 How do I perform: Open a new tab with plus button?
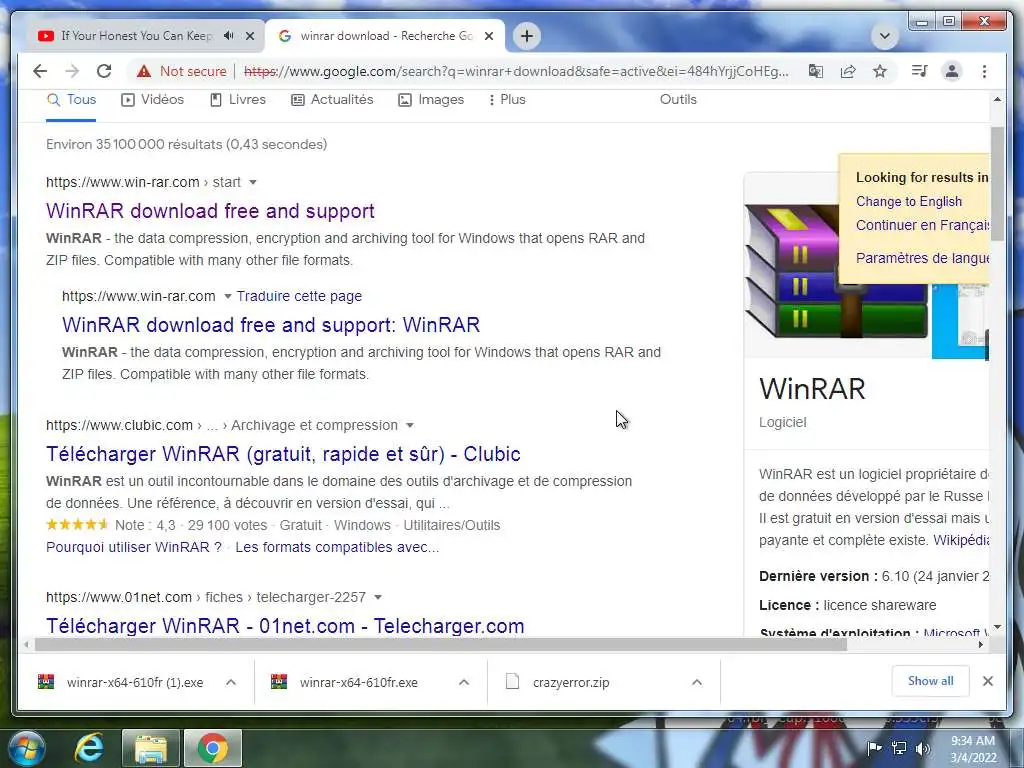(x=527, y=36)
